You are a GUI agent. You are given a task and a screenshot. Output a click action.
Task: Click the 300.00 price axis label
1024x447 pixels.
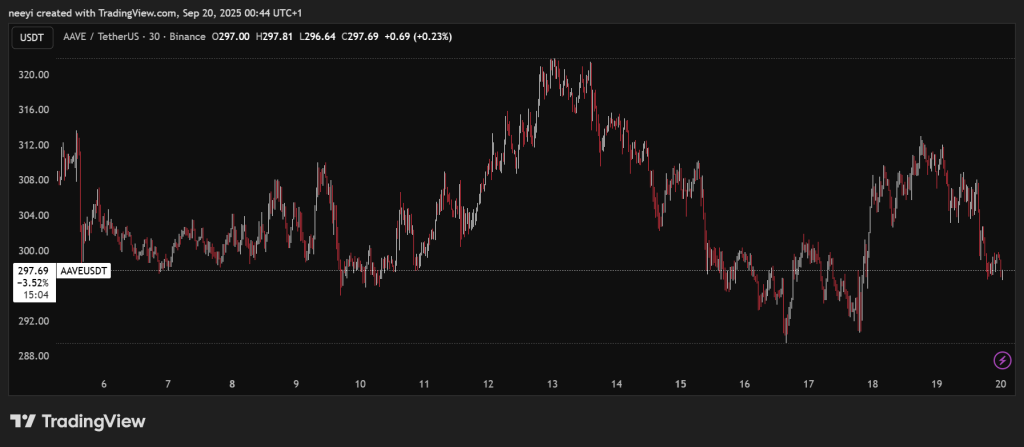[34, 251]
